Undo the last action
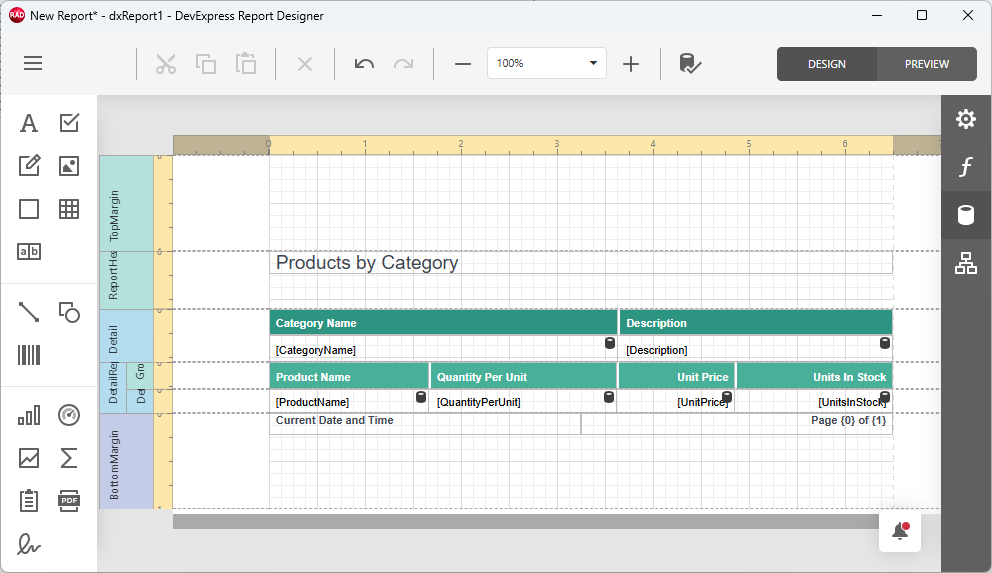Screen dimensions: 992x573 (364, 64)
